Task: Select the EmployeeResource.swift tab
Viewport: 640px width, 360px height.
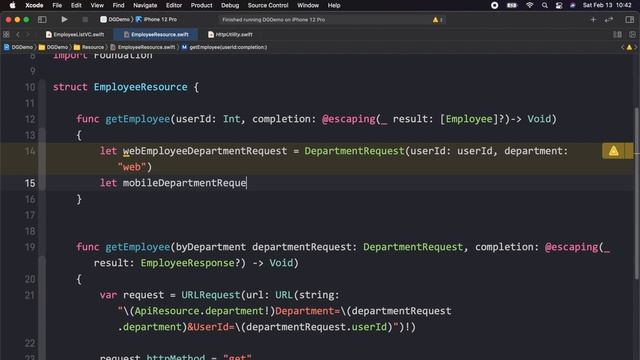Action: (x=157, y=34)
